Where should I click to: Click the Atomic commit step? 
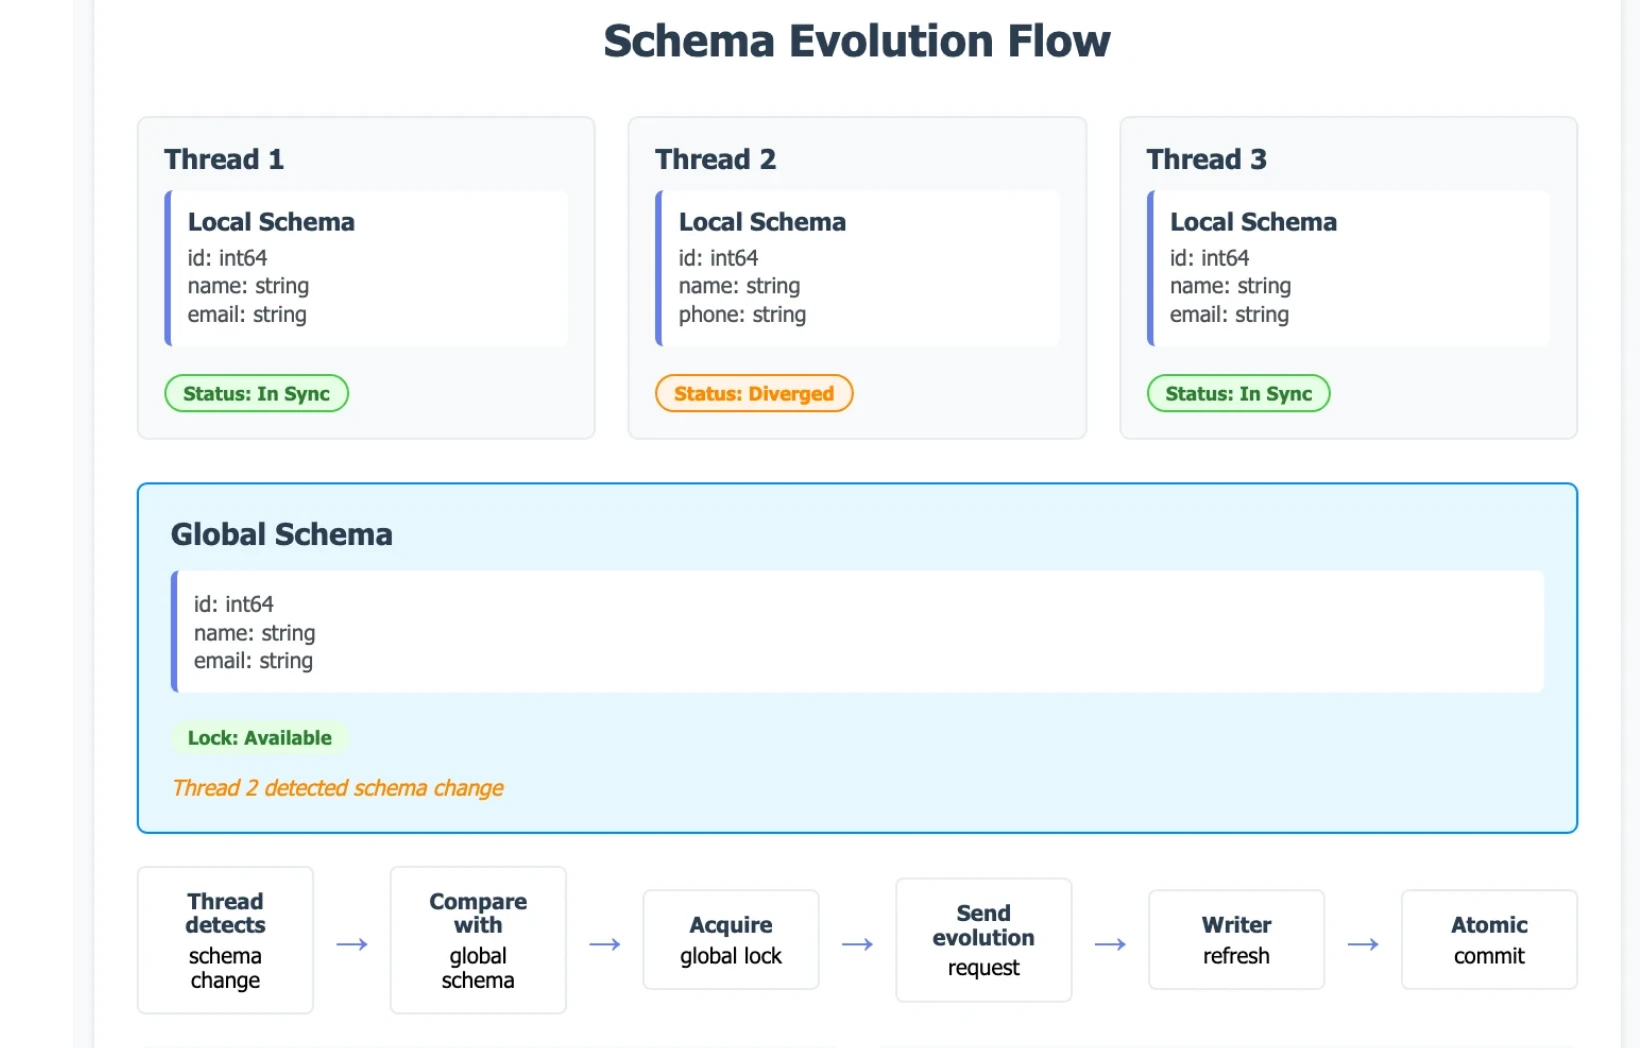coord(1488,940)
